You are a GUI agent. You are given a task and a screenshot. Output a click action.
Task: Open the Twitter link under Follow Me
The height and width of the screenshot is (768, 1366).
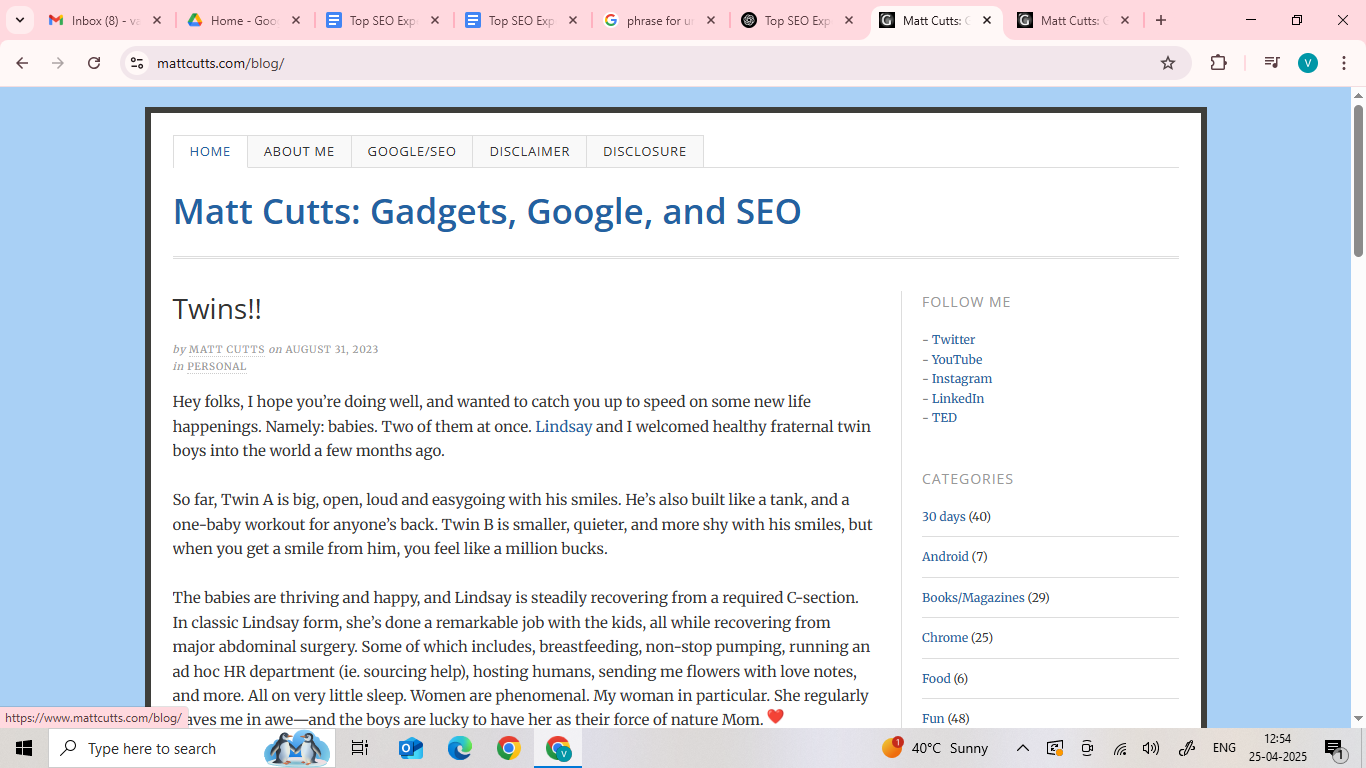click(953, 340)
